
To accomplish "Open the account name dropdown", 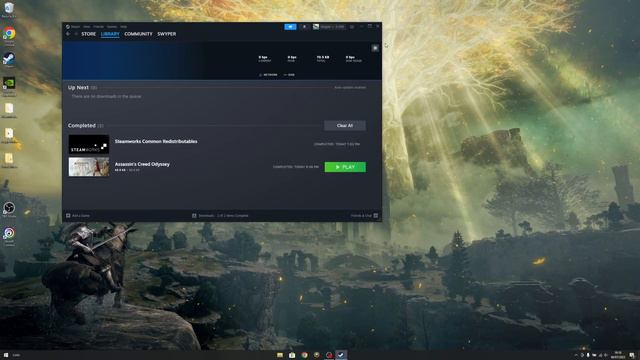I will pyautogui.click(x=333, y=27).
